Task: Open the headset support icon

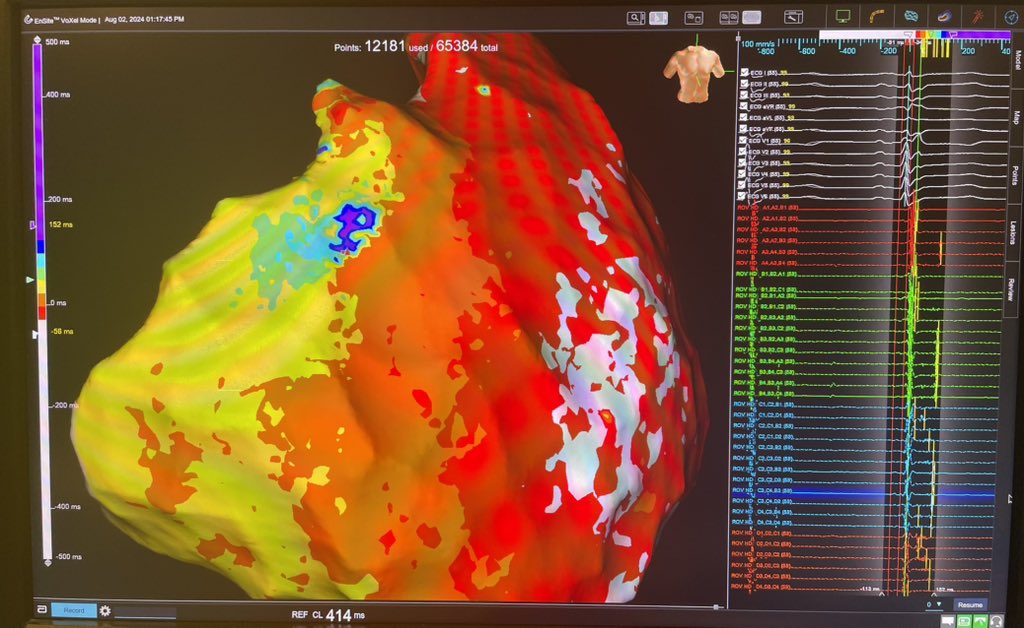Action: pos(997,621)
